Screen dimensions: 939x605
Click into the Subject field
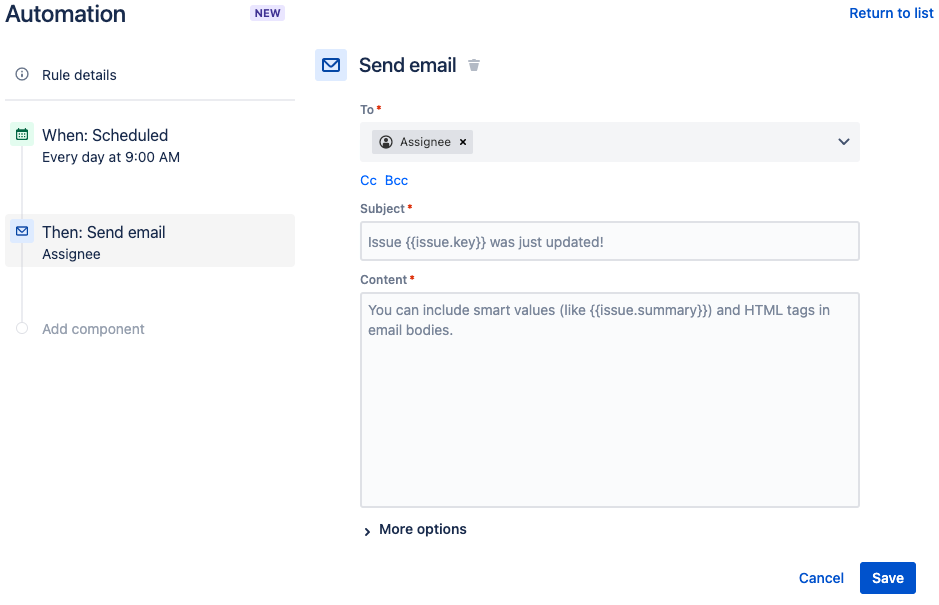(610, 241)
